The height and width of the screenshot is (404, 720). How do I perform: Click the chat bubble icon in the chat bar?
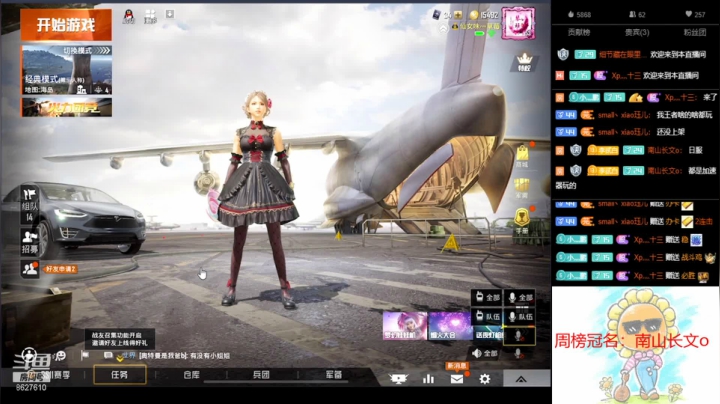click(108, 355)
